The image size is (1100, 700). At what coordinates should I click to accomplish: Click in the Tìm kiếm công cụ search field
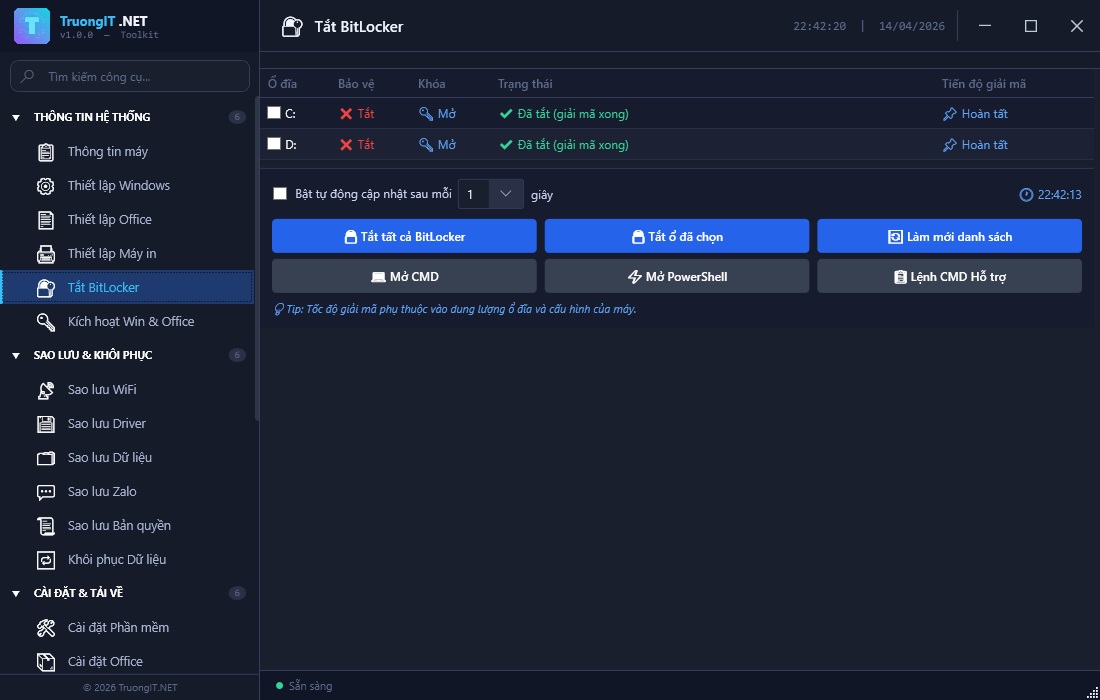point(130,76)
